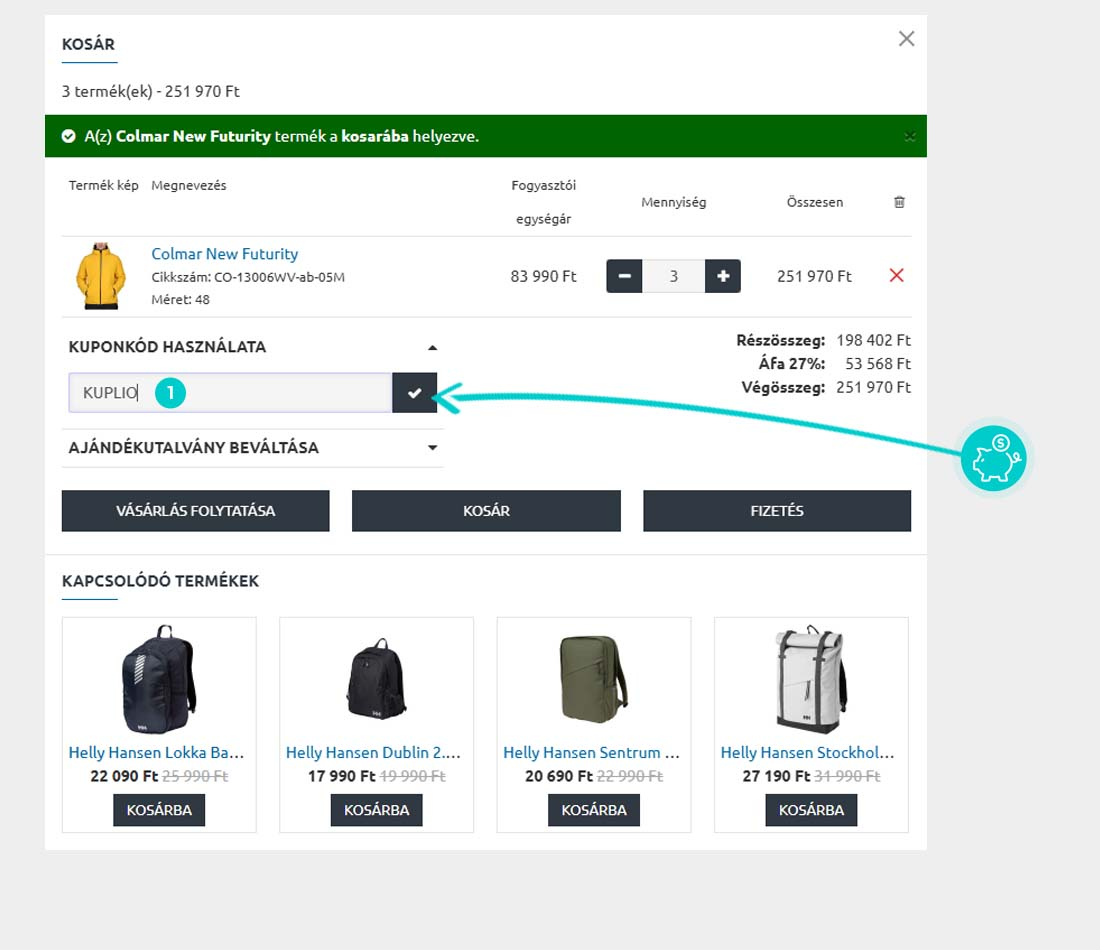Click the piggy bank savings icon
The width and height of the screenshot is (1100, 950).
click(993, 459)
